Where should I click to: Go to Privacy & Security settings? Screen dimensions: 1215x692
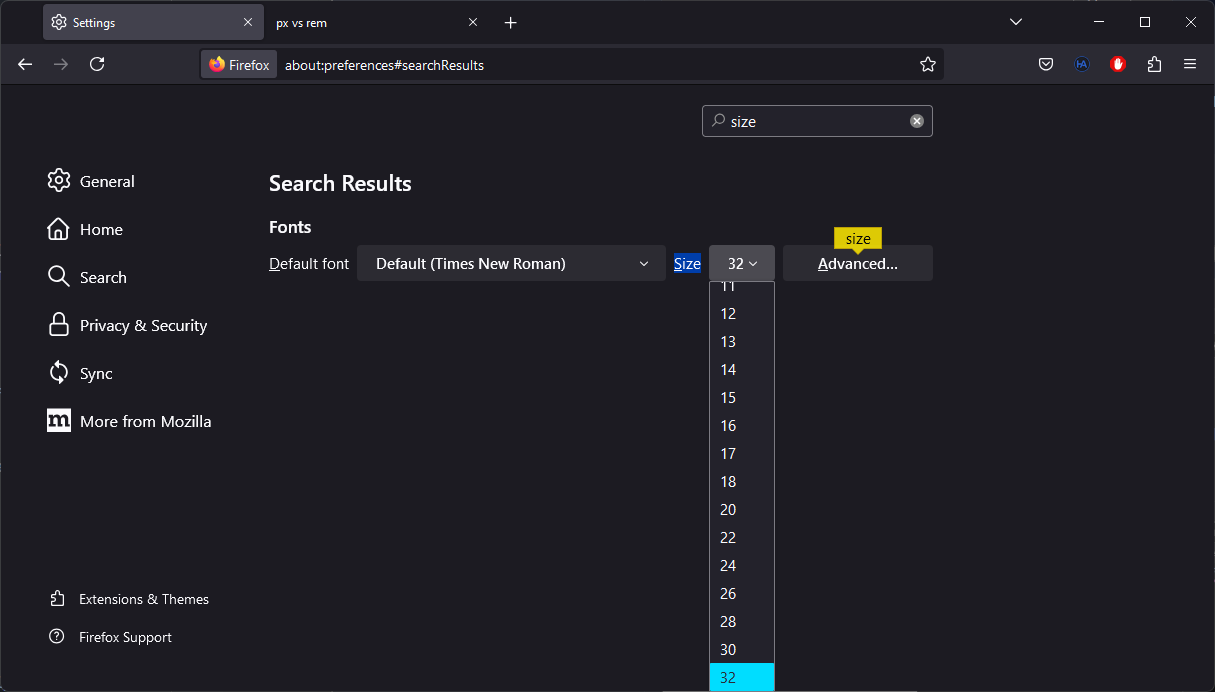pyautogui.click(x=143, y=325)
